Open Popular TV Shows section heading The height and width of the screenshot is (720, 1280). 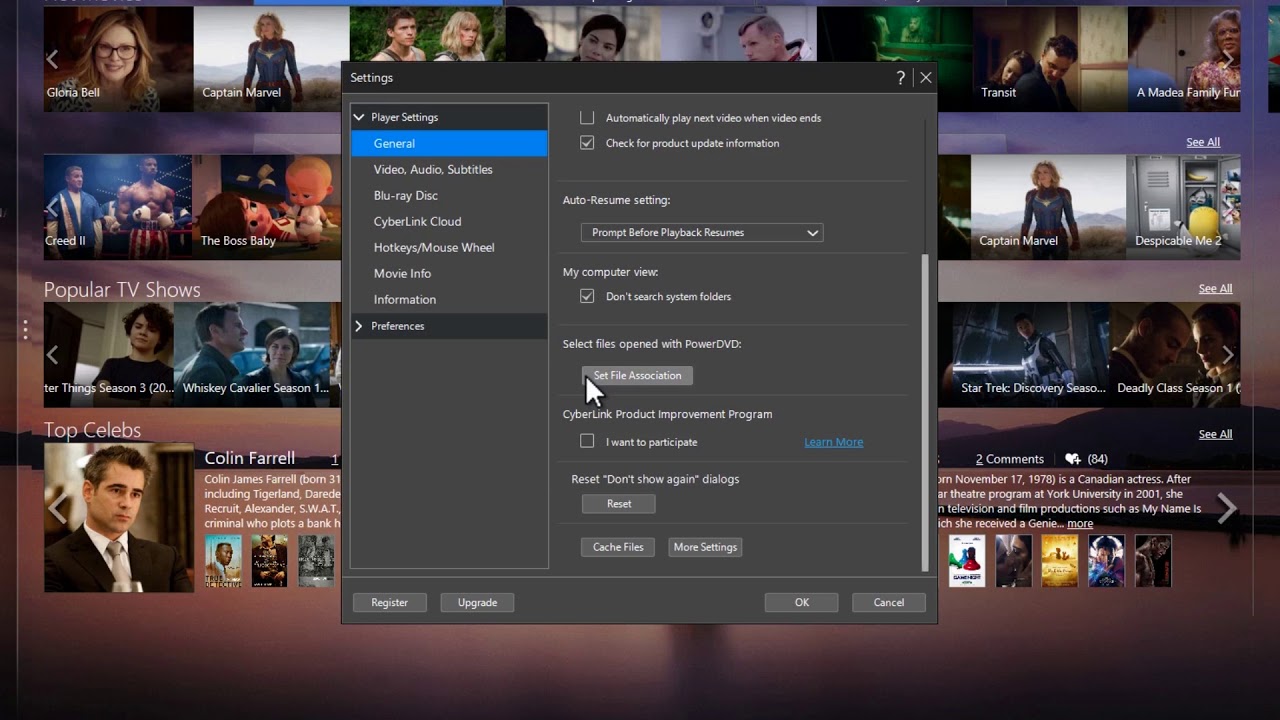(122, 290)
